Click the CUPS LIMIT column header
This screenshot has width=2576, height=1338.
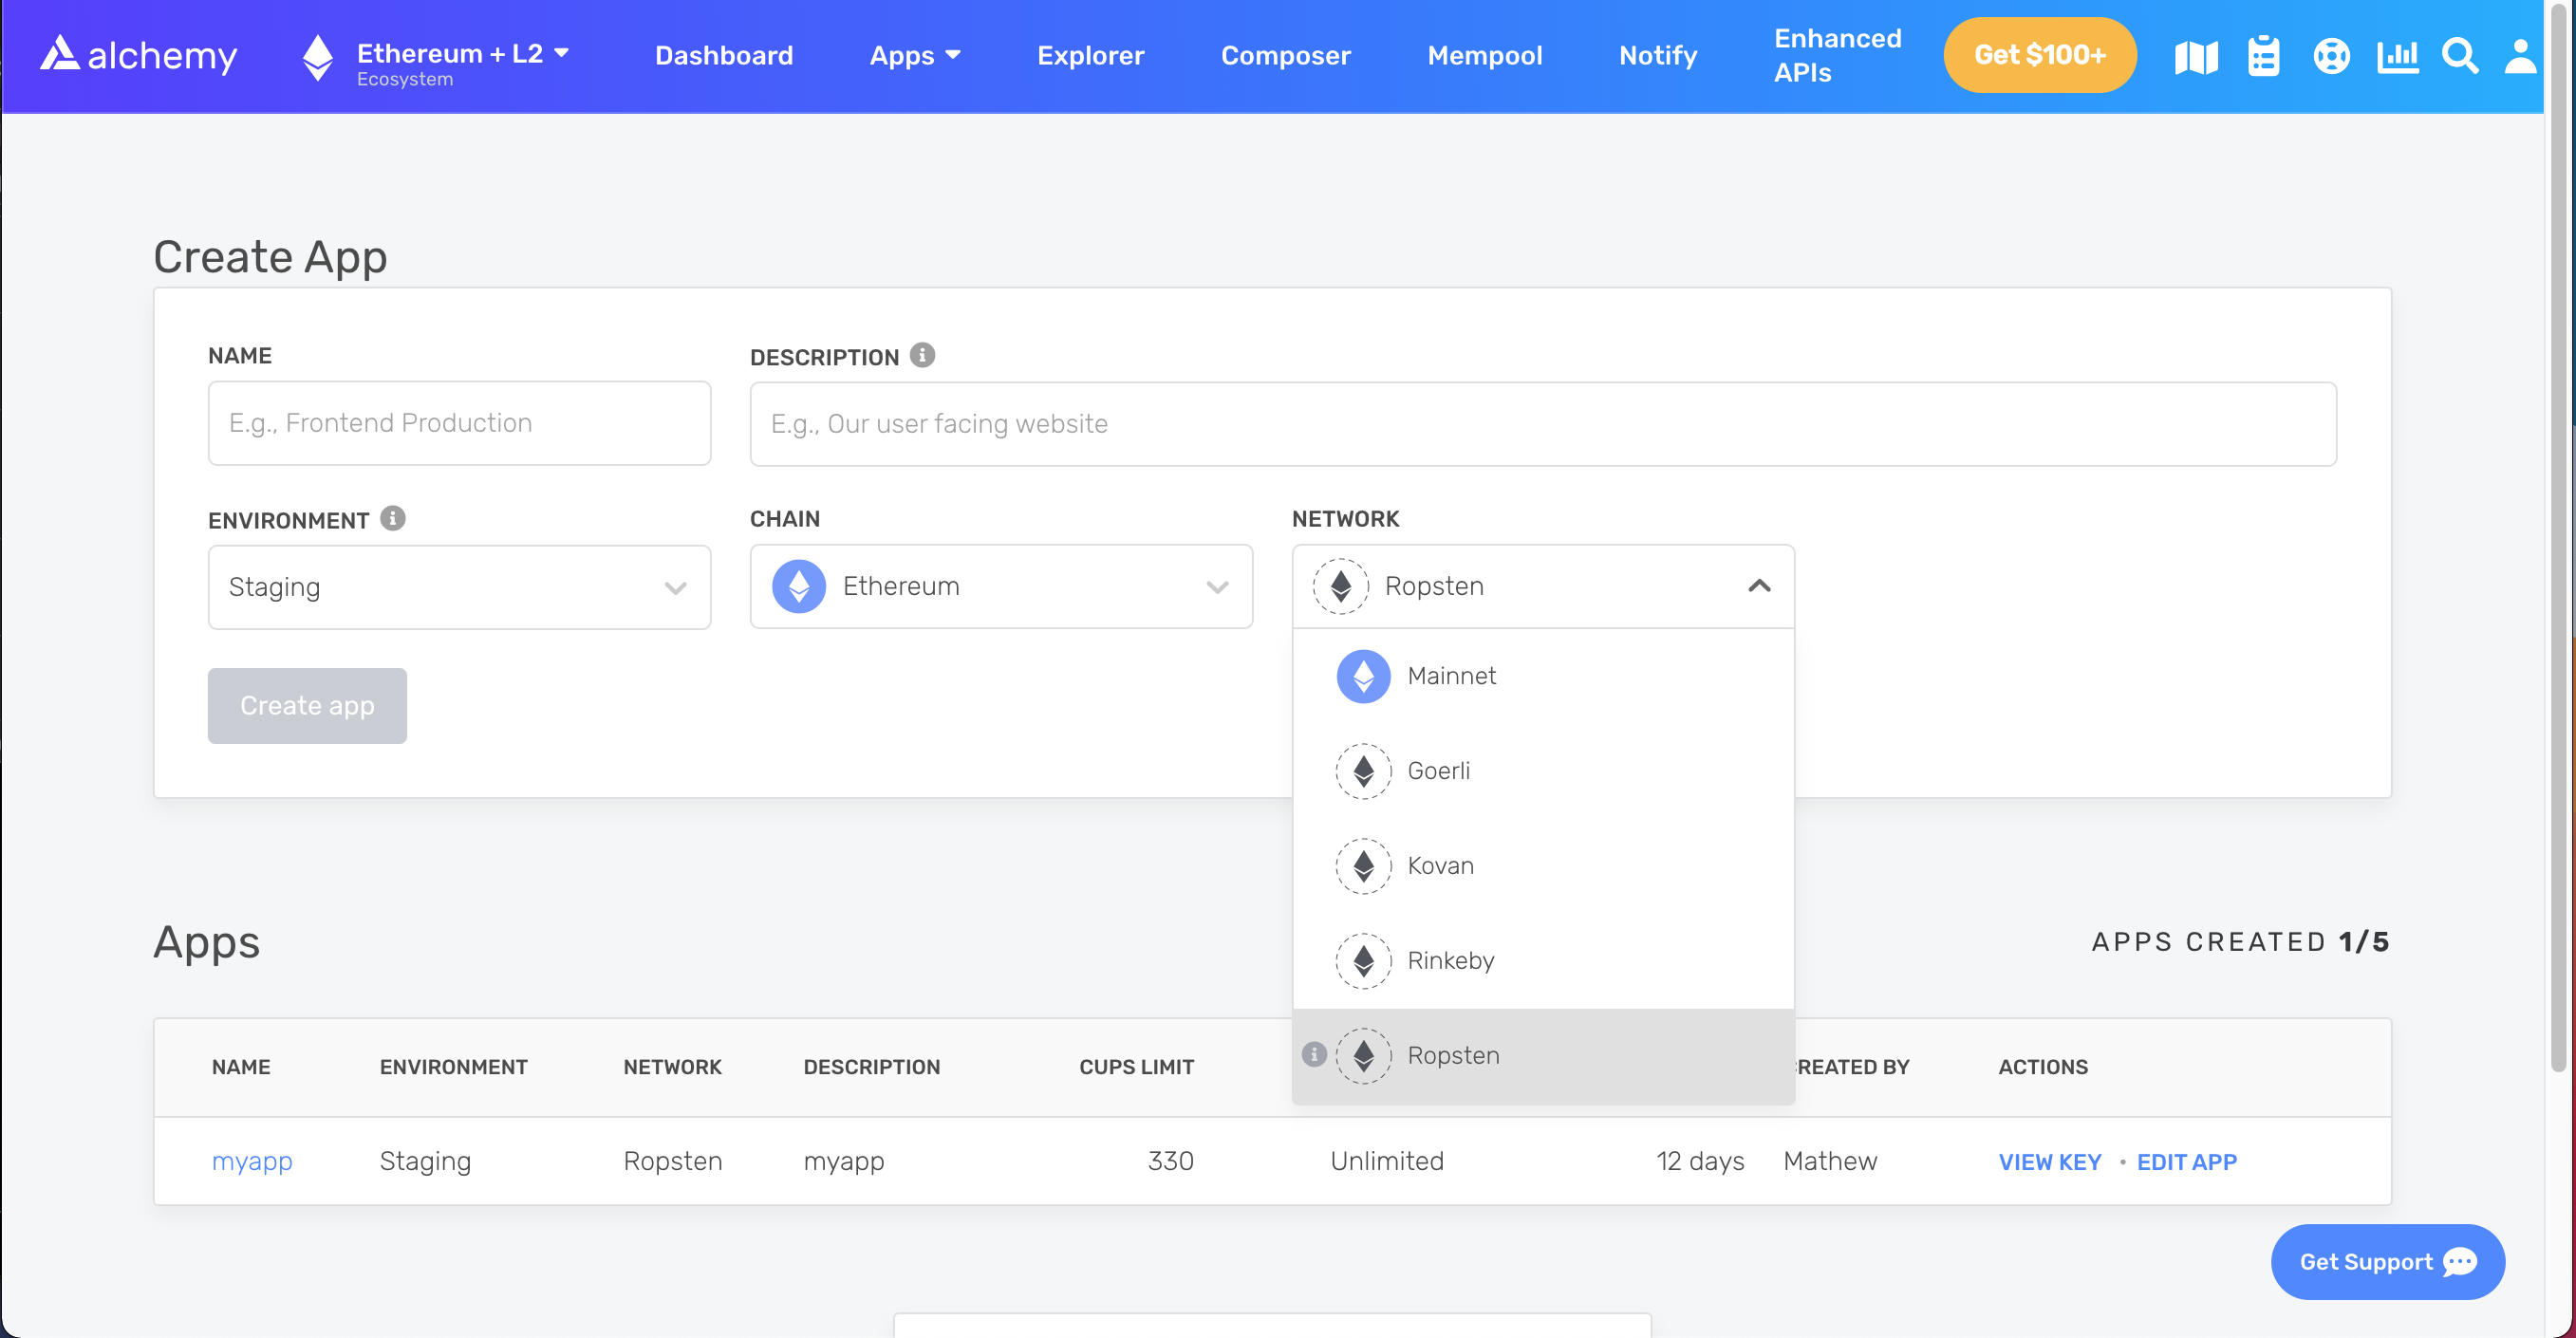click(x=1136, y=1067)
